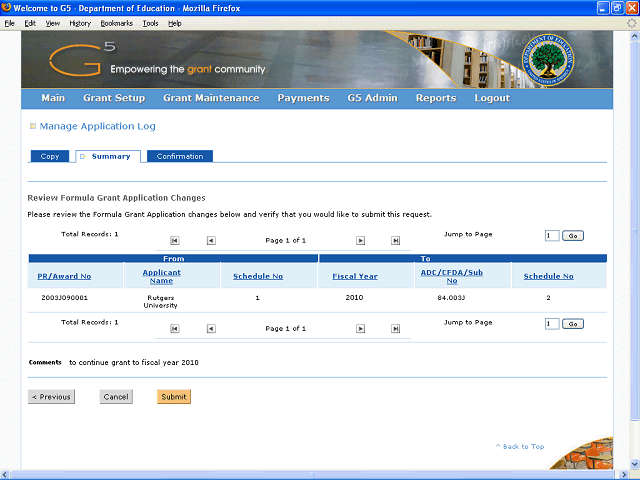Go to previous page in top pager
The height and width of the screenshot is (480, 640).
(x=211, y=240)
